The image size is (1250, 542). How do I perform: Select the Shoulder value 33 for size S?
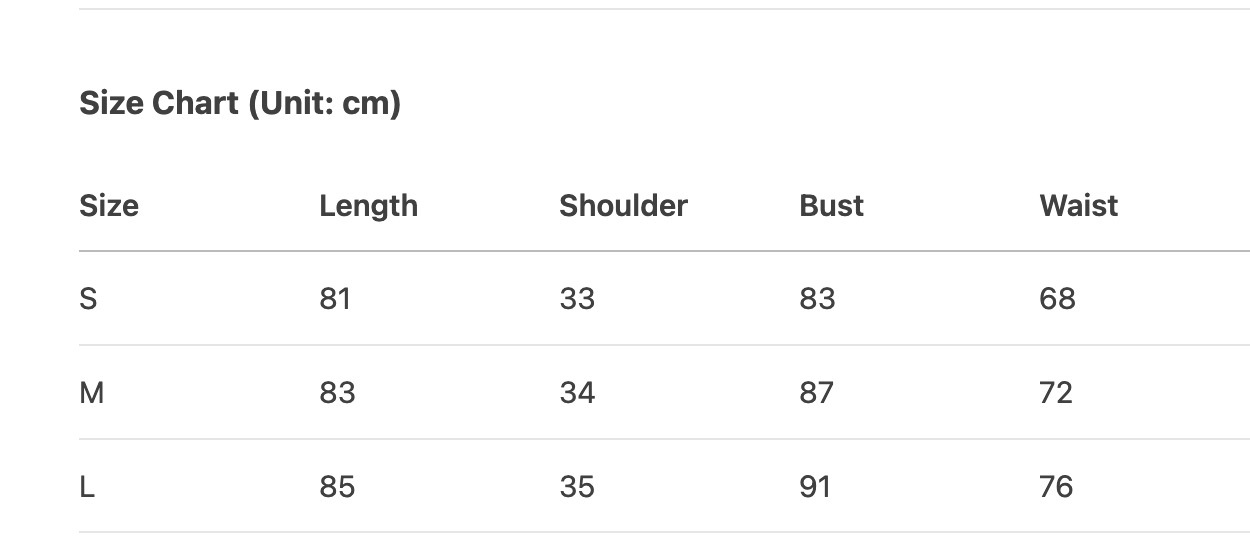pos(577,299)
